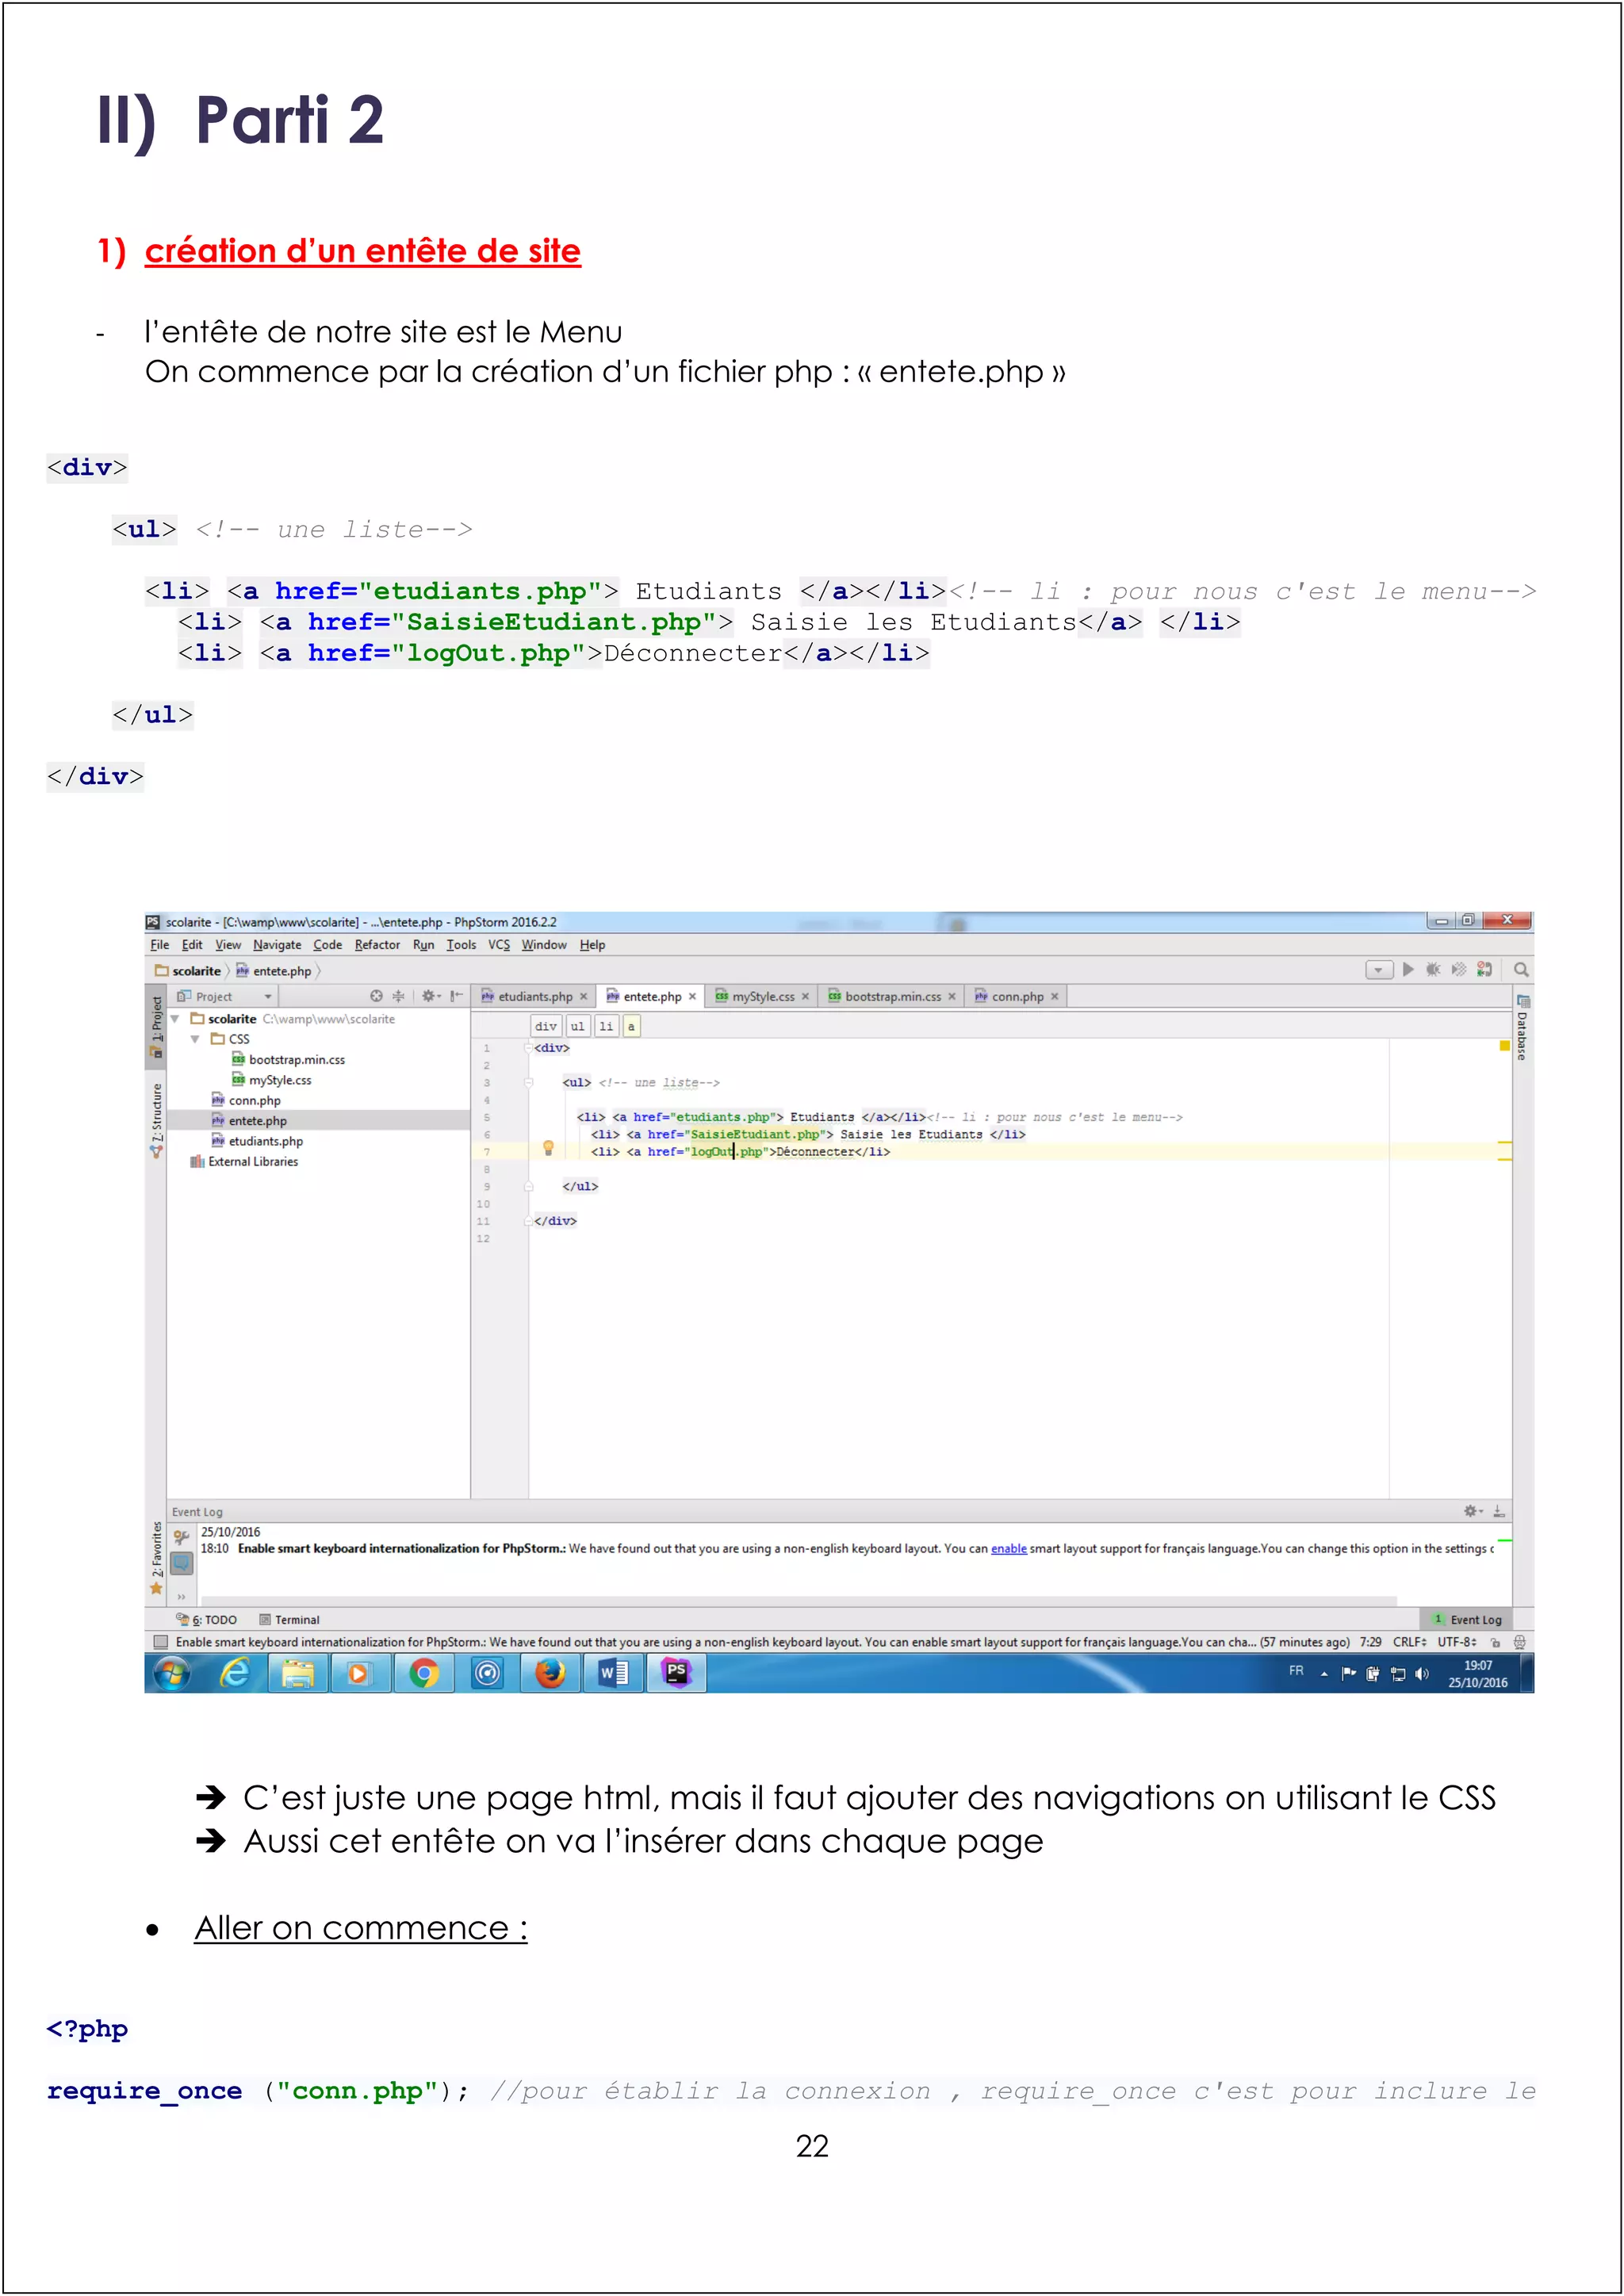Open the Project view dropdown

point(225,997)
